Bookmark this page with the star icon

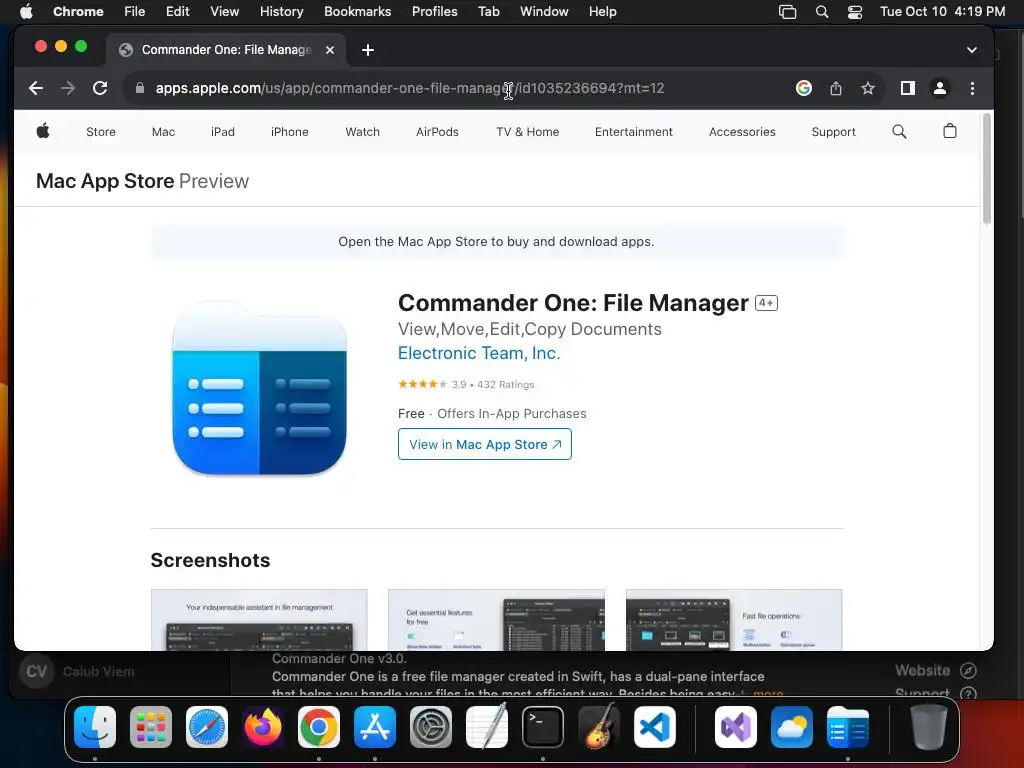tap(867, 88)
